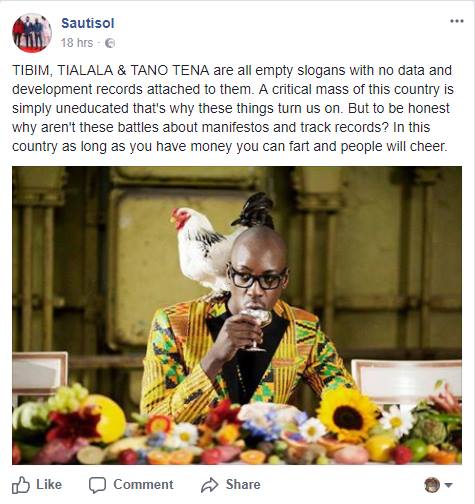Screen dimensions: 475x504
Task: Expand the post-as profile selector arrow
Action: click(448, 485)
